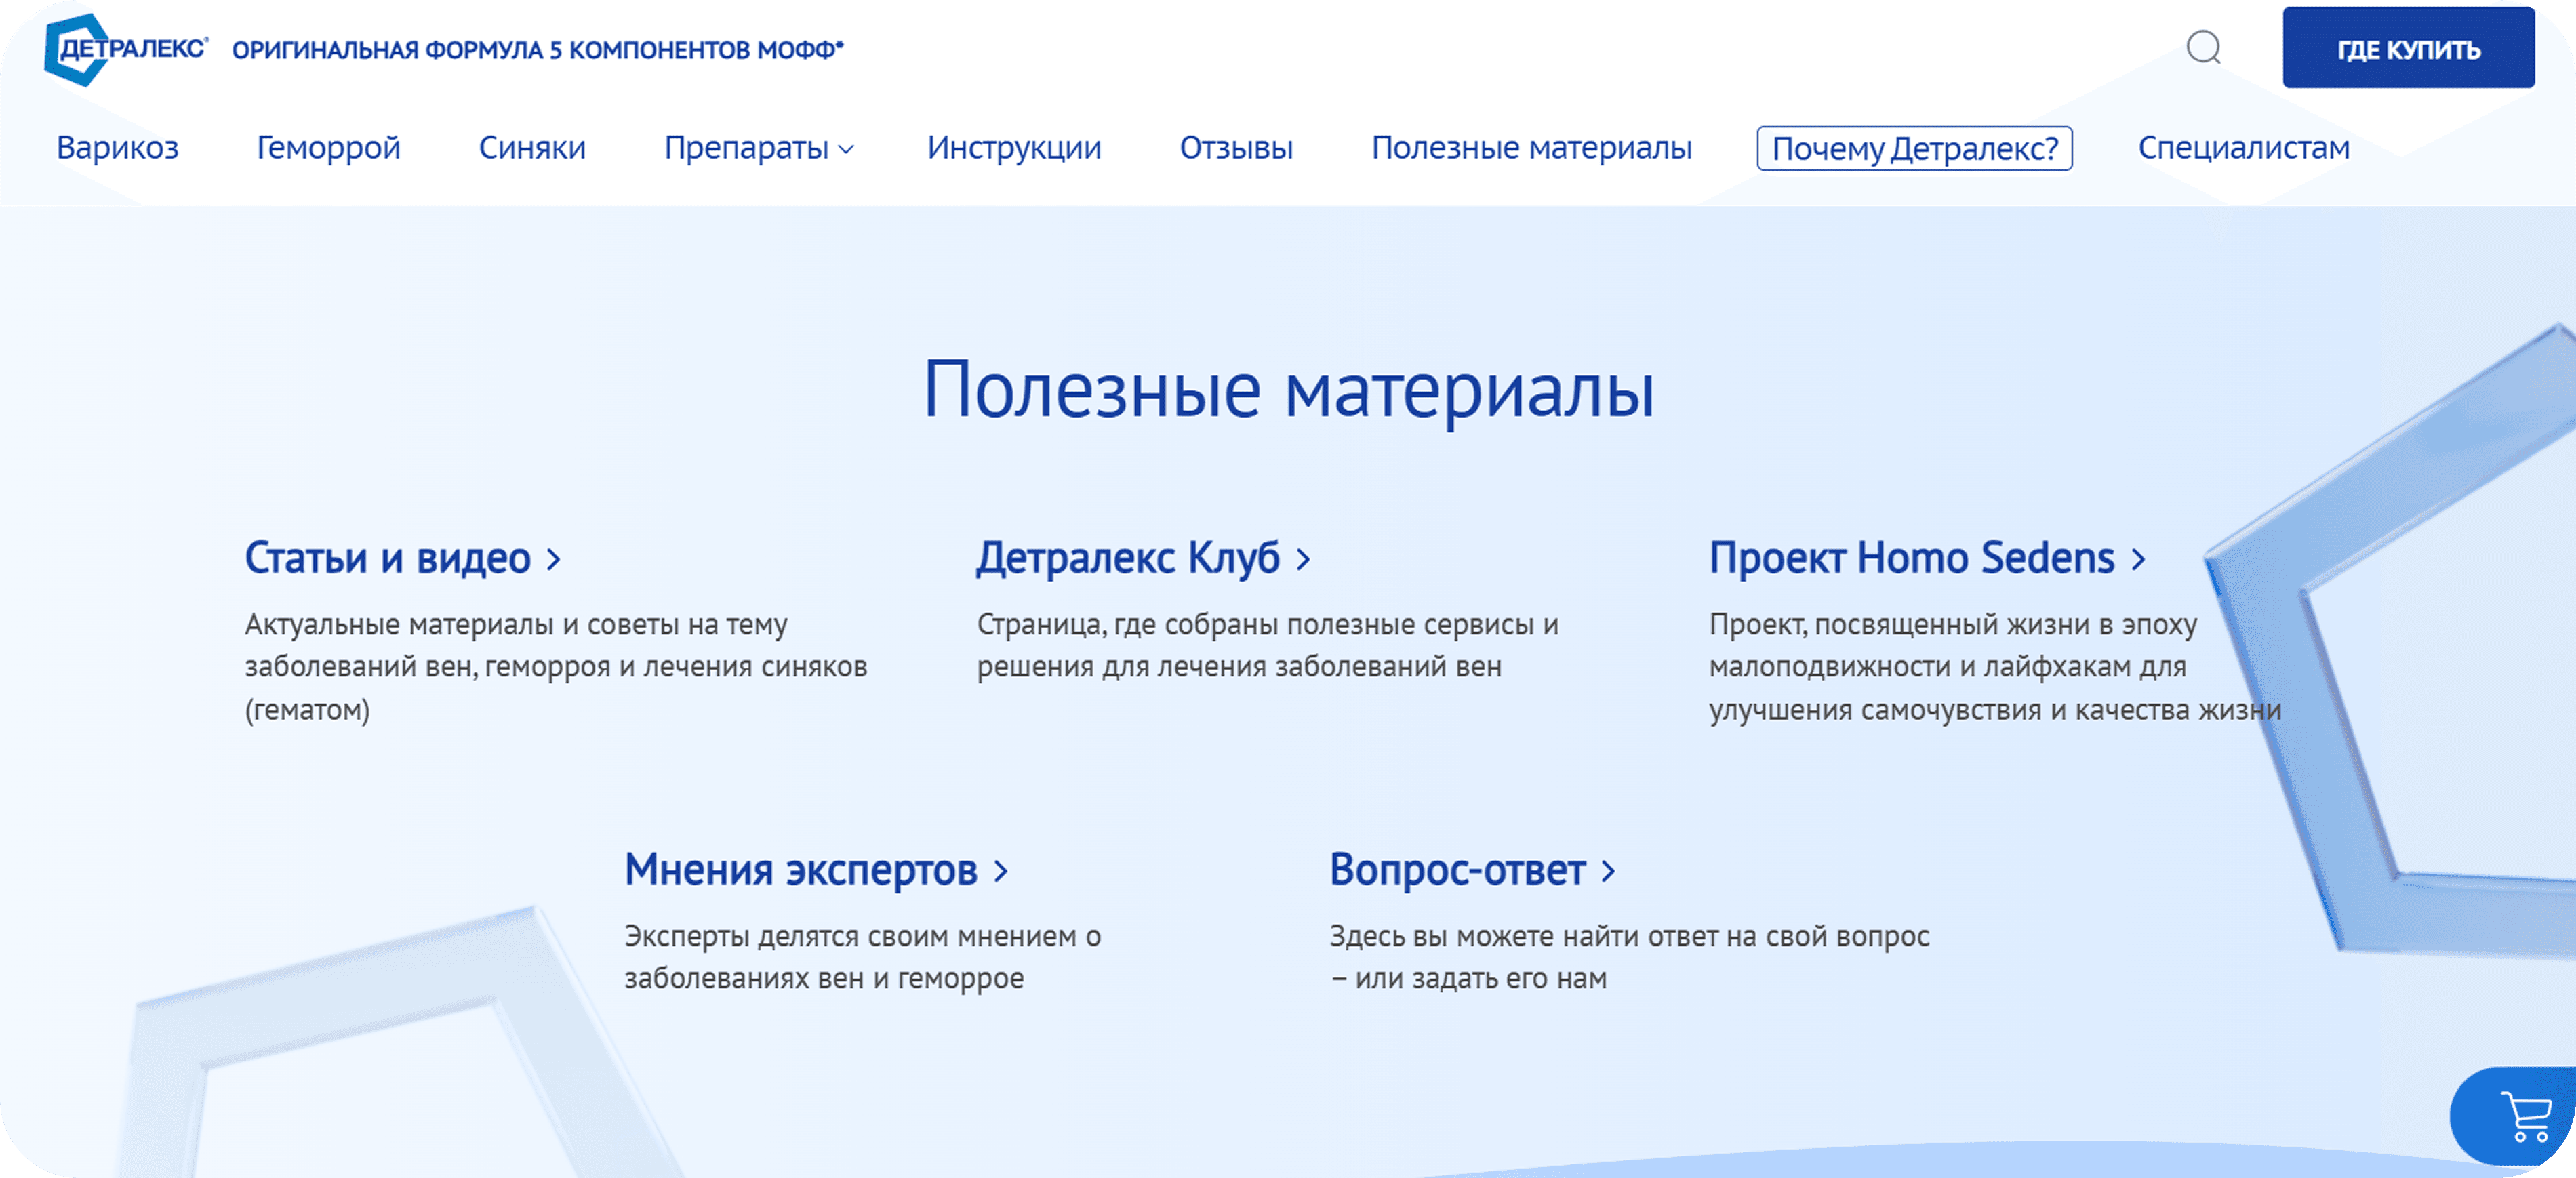The width and height of the screenshot is (2576, 1178).
Task: Go to Специалистам section
Action: tap(2244, 148)
